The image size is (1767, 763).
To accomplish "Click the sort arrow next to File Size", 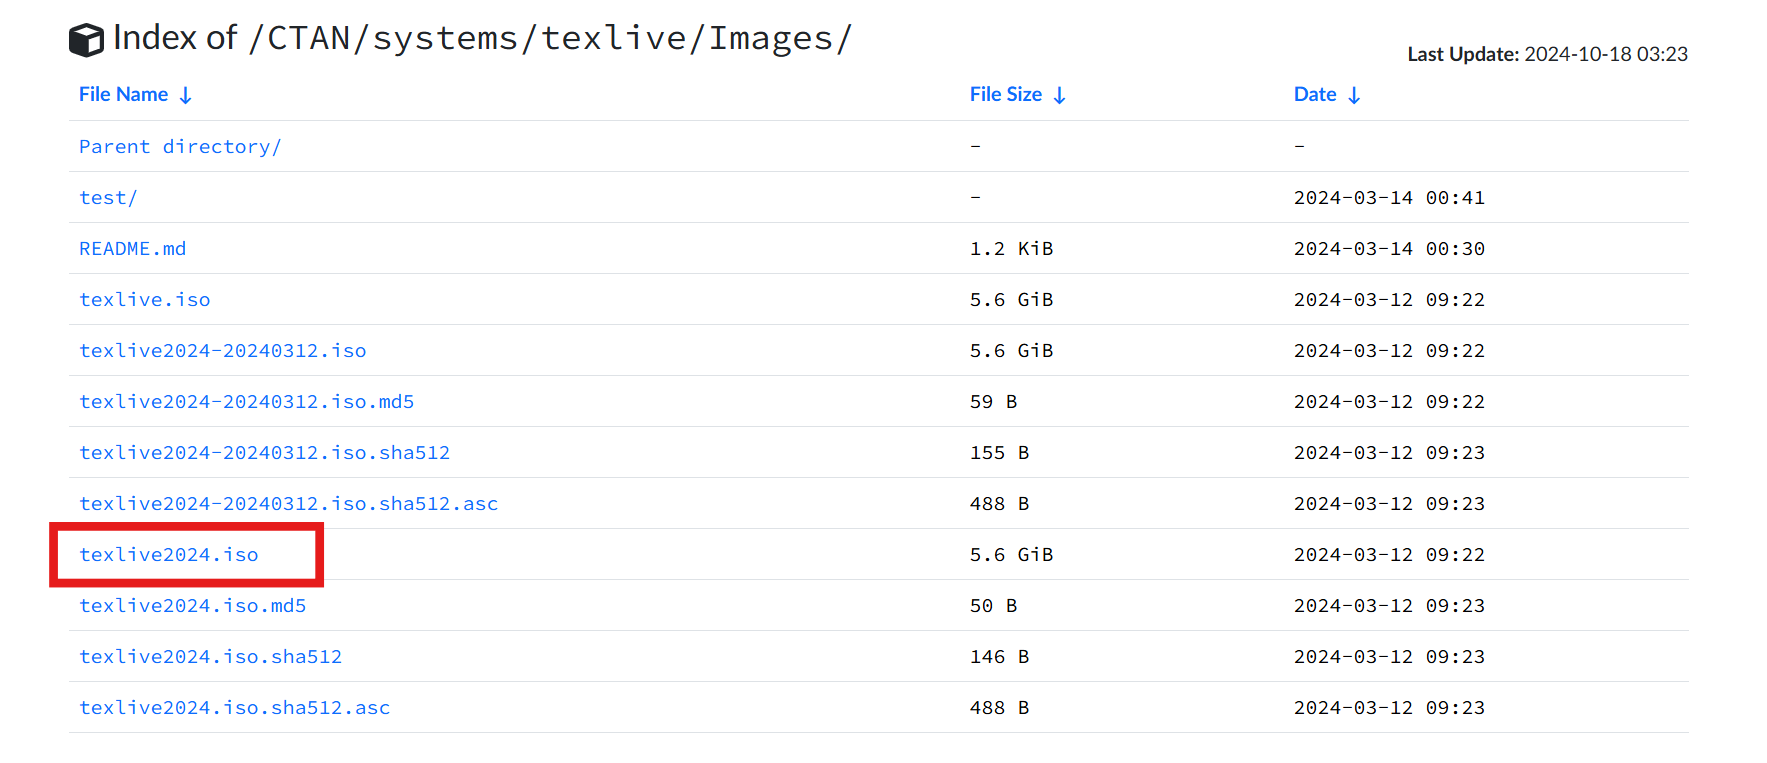I will (1059, 95).
